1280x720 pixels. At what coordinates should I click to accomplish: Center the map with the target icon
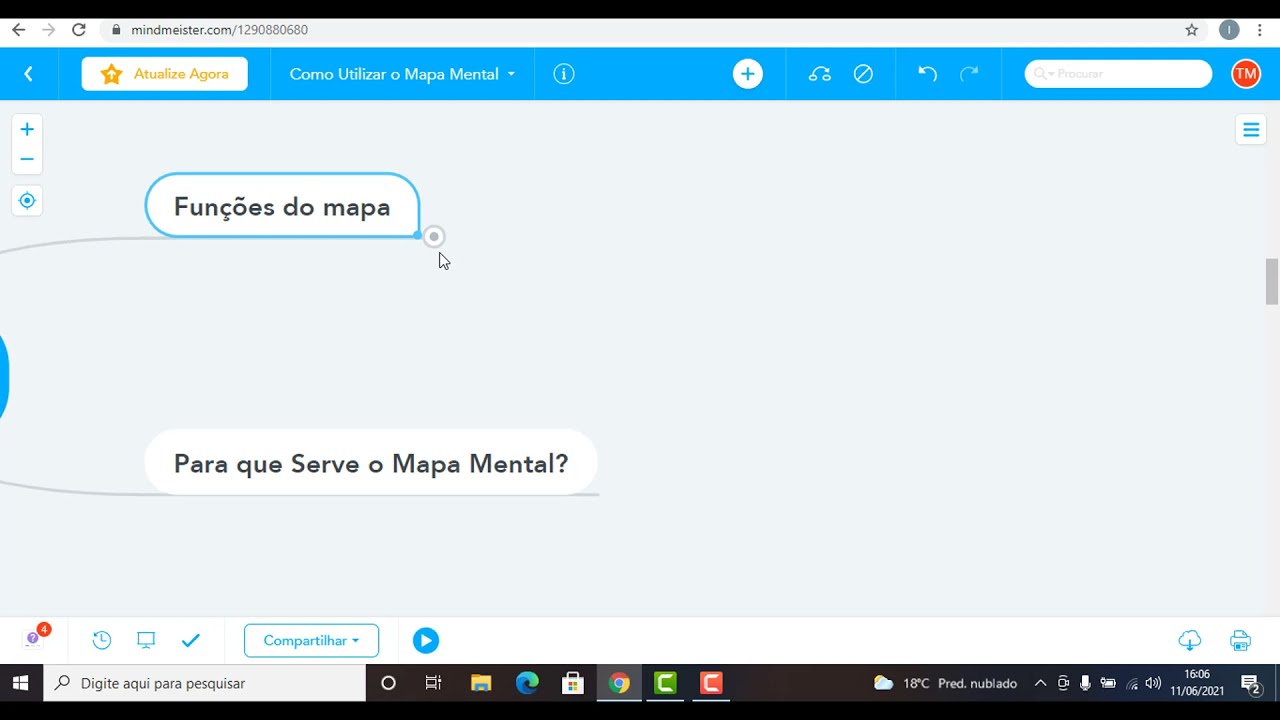click(x=27, y=200)
